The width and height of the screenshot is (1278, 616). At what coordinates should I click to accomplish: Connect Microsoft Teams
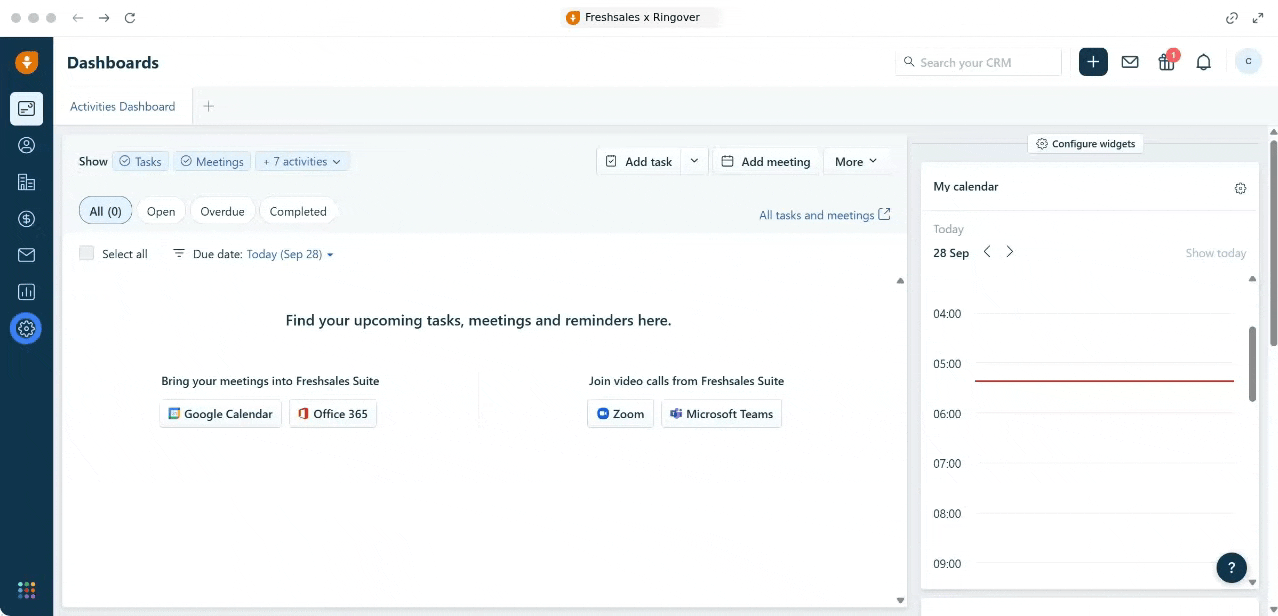(721, 414)
